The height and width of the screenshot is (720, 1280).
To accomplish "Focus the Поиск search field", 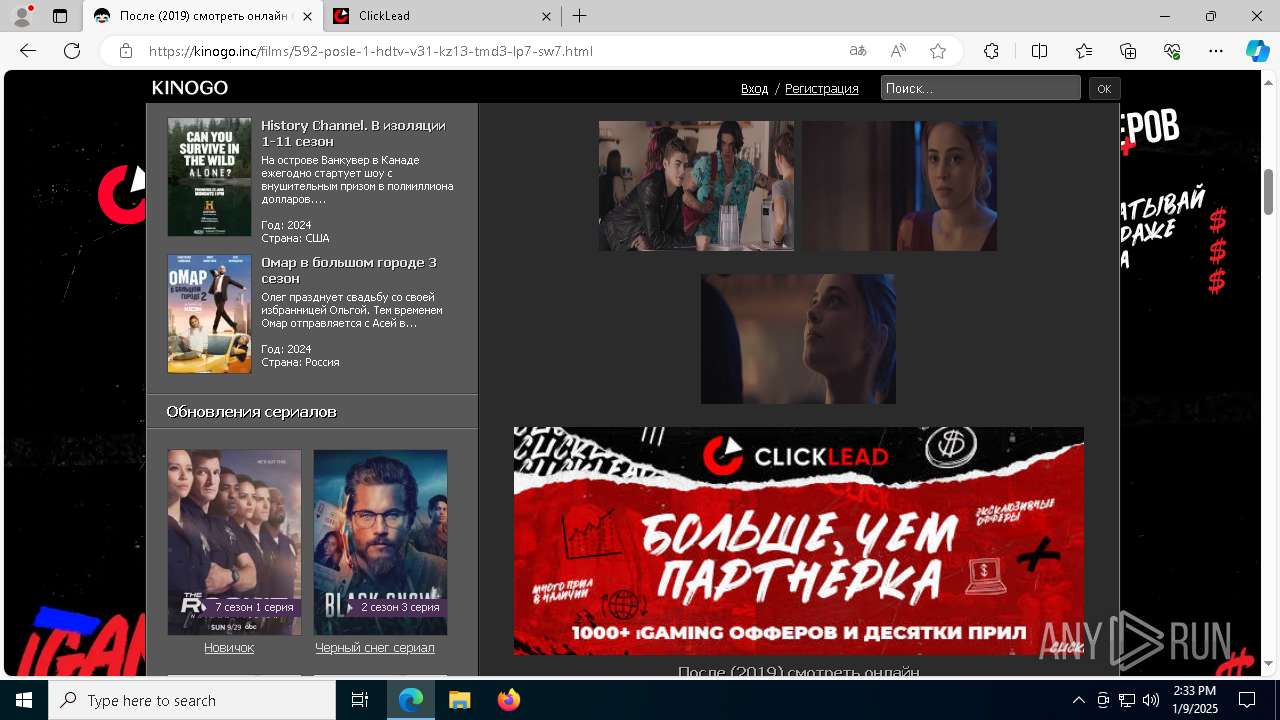I will click(981, 88).
